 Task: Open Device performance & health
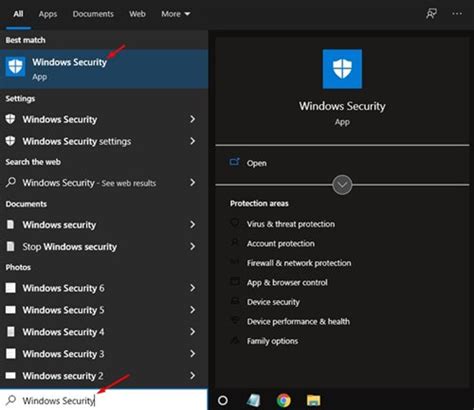point(298,322)
